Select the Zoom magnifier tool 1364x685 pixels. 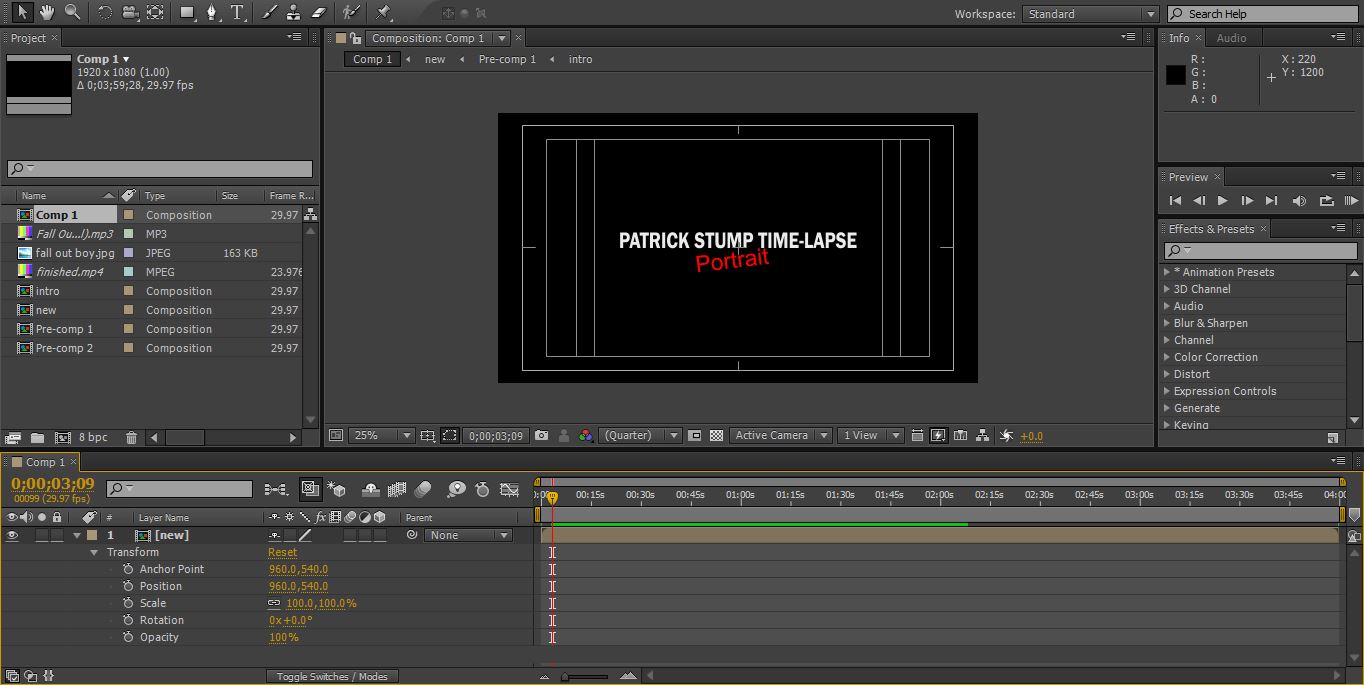point(72,12)
